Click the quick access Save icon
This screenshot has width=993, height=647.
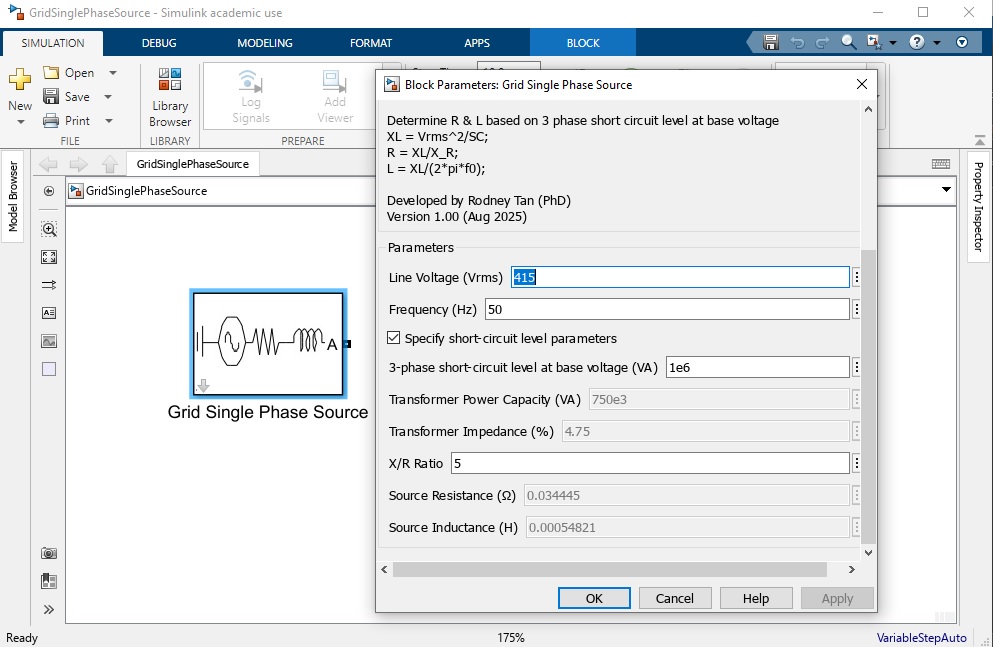point(771,43)
